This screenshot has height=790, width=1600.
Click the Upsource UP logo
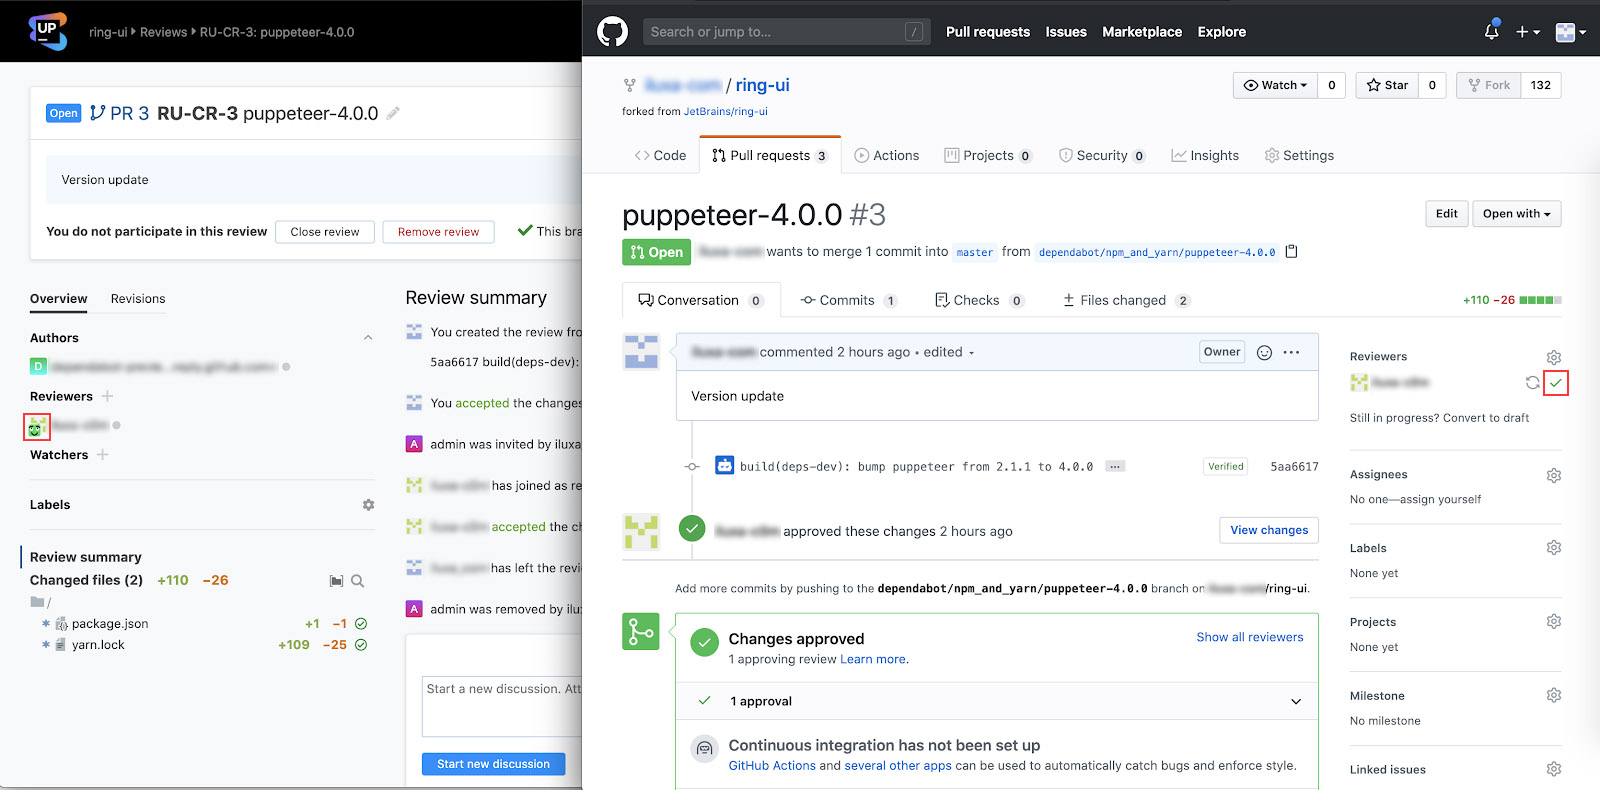(47, 31)
